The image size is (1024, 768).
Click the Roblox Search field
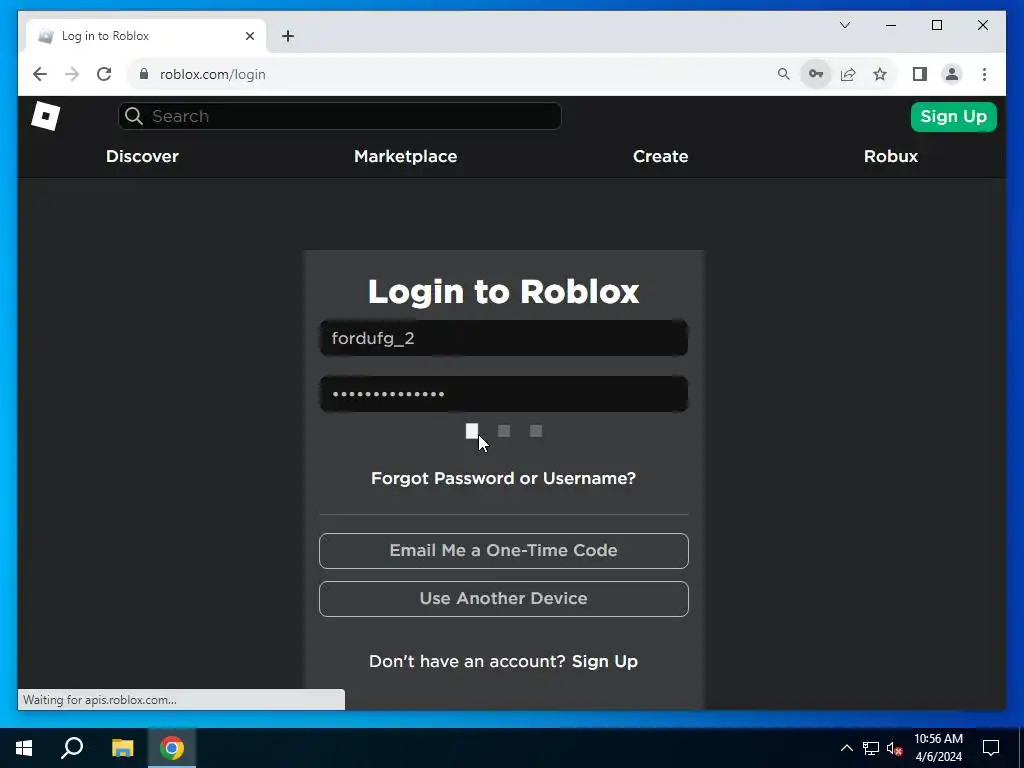coord(340,116)
